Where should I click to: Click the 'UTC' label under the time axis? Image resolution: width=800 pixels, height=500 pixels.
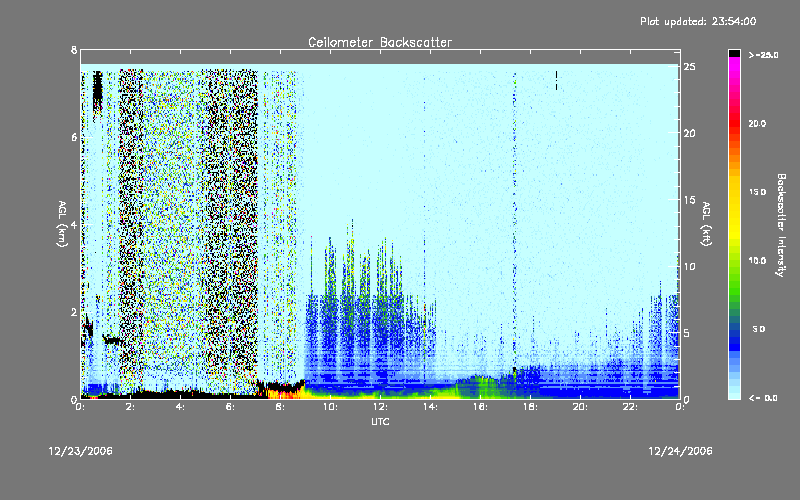(x=380, y=421)
